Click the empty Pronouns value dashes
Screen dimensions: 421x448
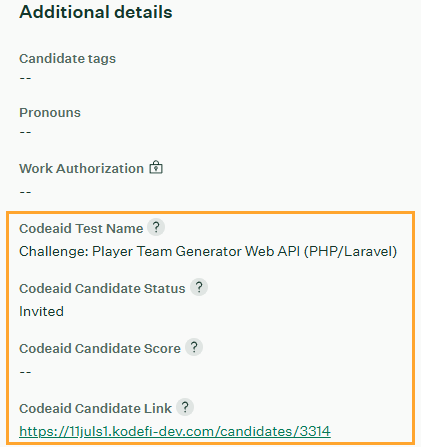click(x=25, y=132)
